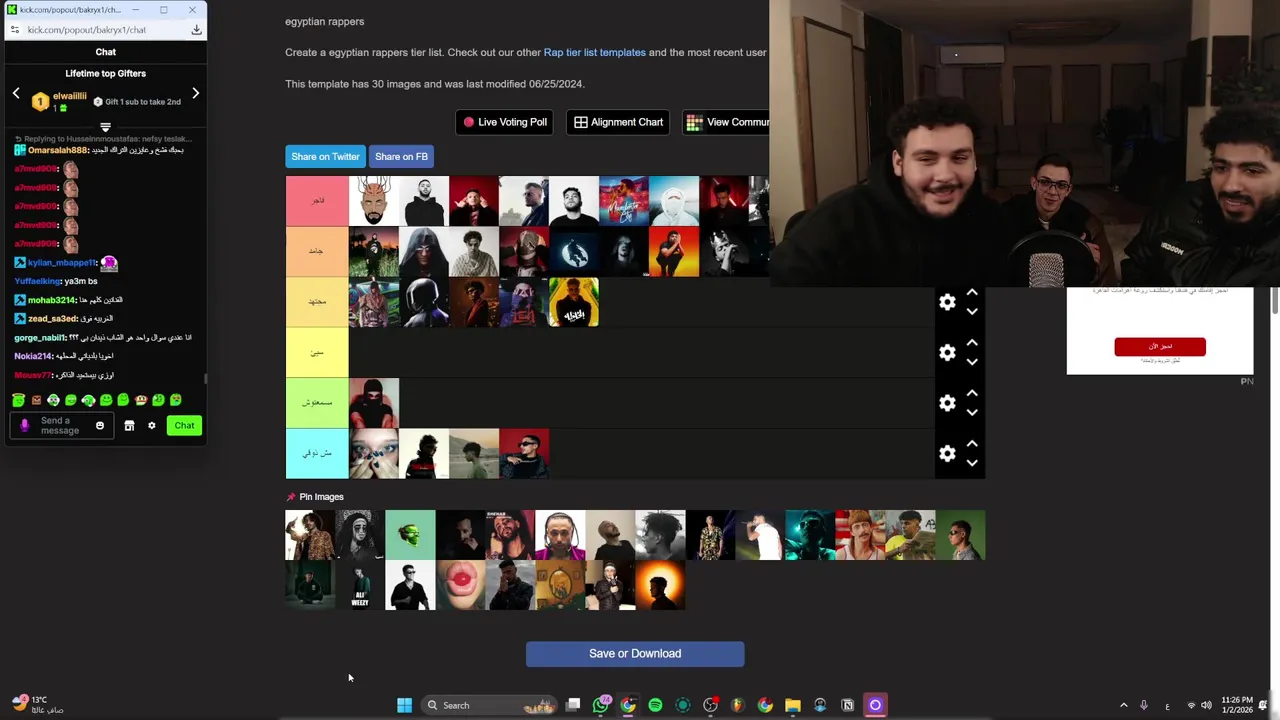This screenshot has width=1280, height=720.
Task: Move the مجتهد tier row up
Action: tap(972, 293)
